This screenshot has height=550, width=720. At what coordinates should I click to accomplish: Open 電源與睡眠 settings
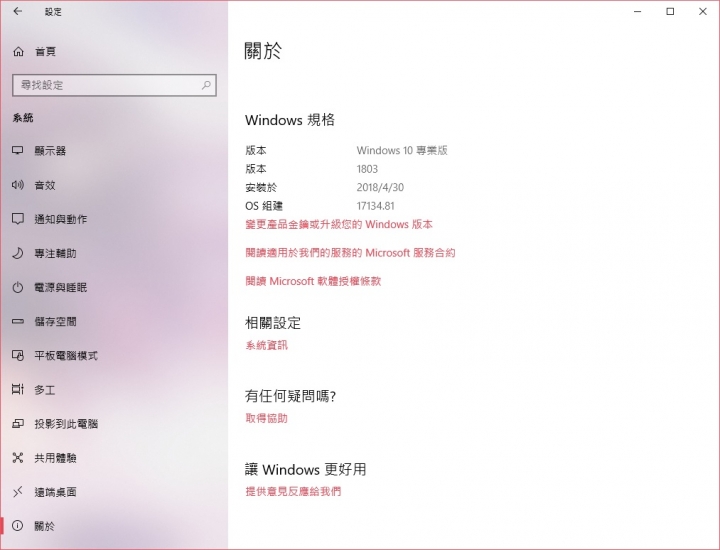61,287
